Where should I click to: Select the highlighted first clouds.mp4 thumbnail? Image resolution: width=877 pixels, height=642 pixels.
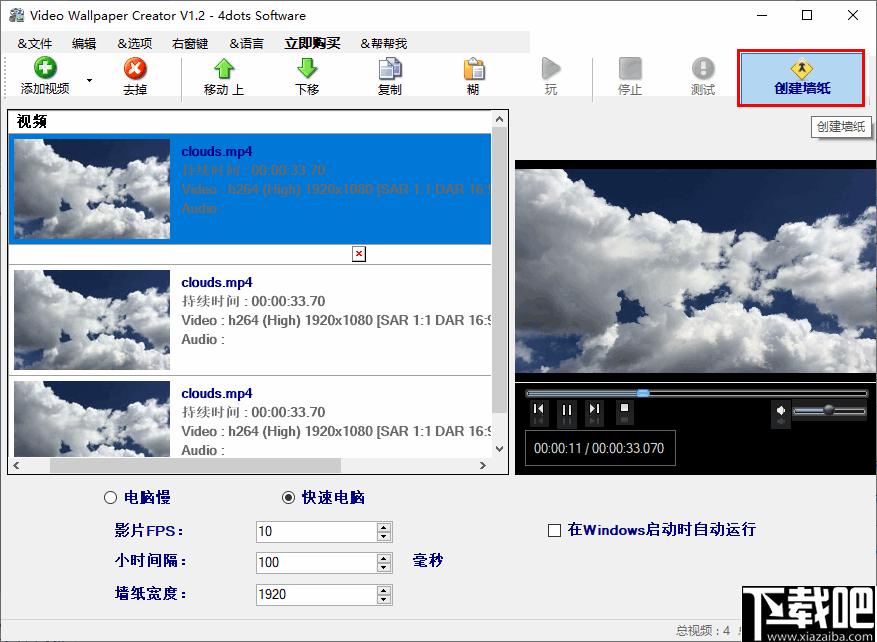[92, 189]
